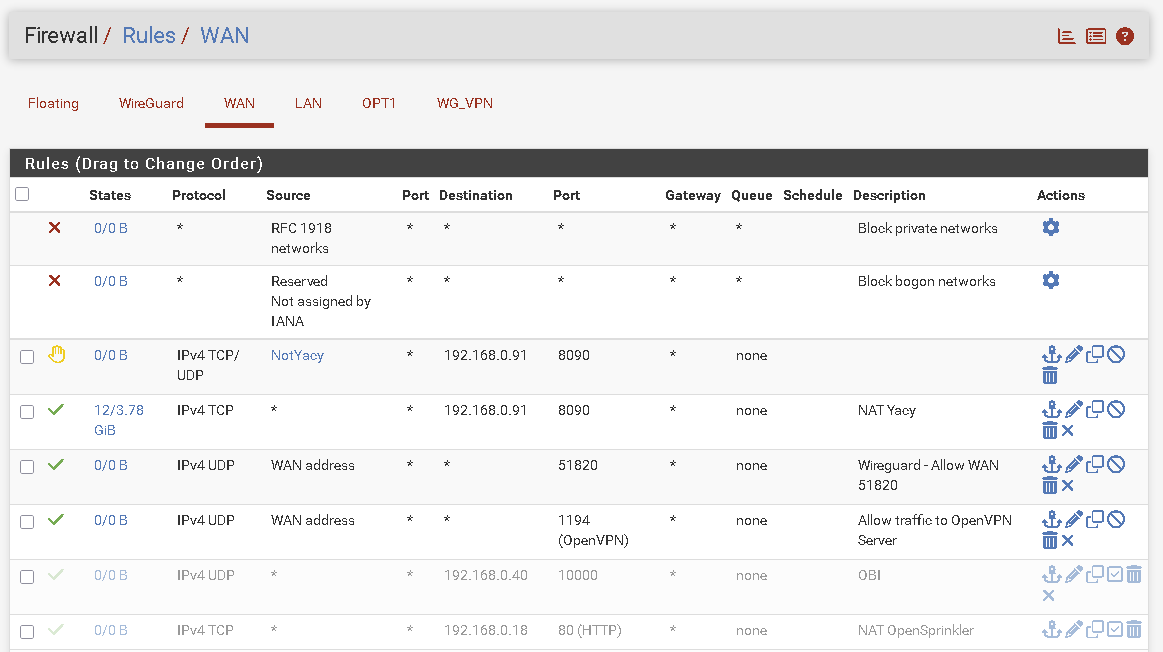
Task: Click the status graph icon in header
Action: pyautogui.click(x=1067, y=36)
